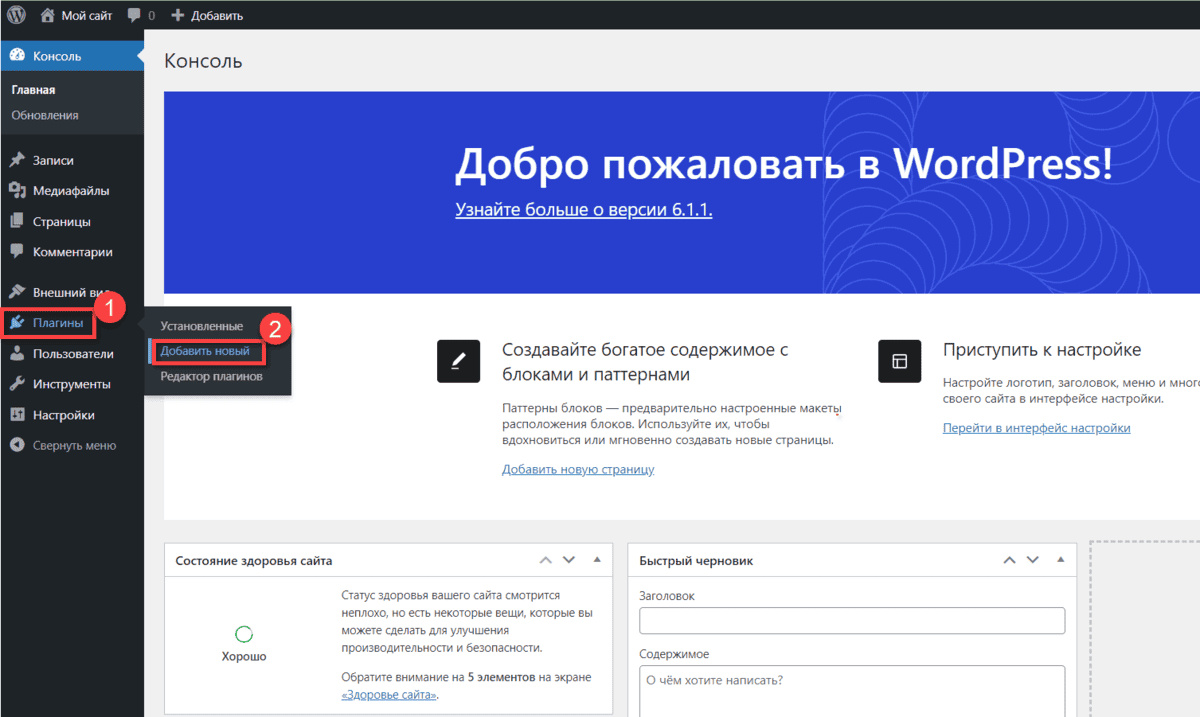Select Добавить новый in the plugins submenu
1200x717 pixels.
205,351
